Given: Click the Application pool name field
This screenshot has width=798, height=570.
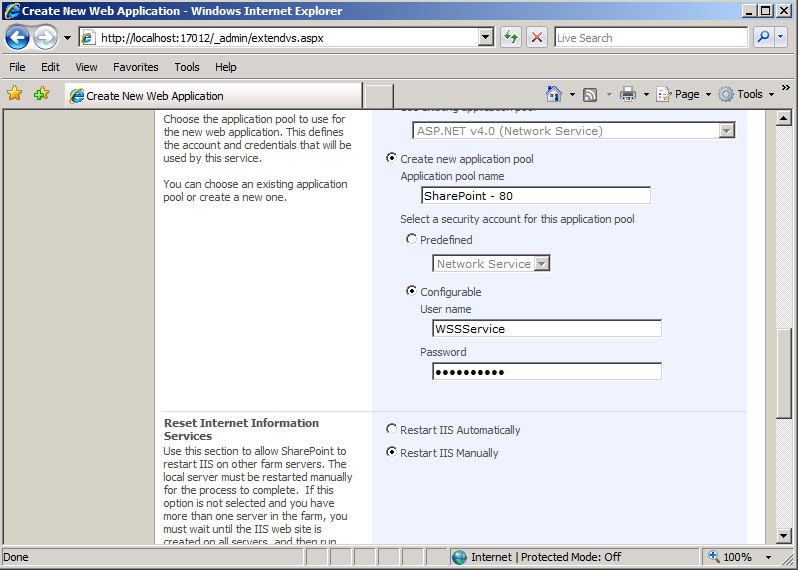Looking at the screenshot, I should (536, 196).
